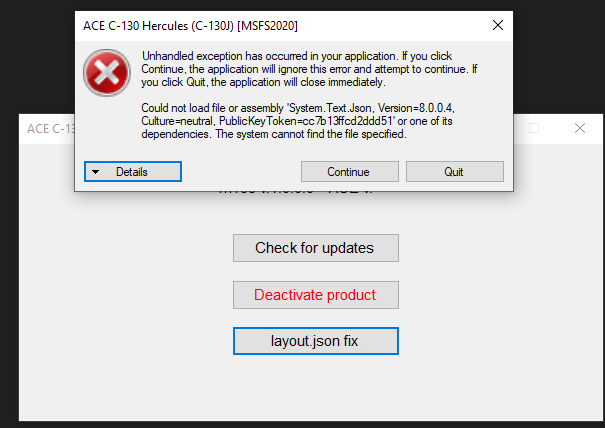Viewport: 605px width, 428px height.
Task: Maximize the background ACE window
Action: [534, 129]
